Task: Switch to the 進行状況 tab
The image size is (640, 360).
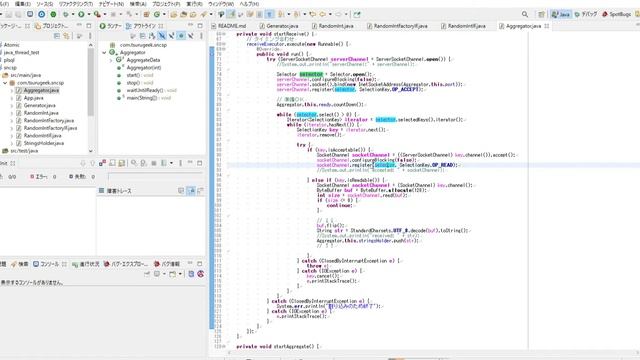Action: tap(86, 264)
